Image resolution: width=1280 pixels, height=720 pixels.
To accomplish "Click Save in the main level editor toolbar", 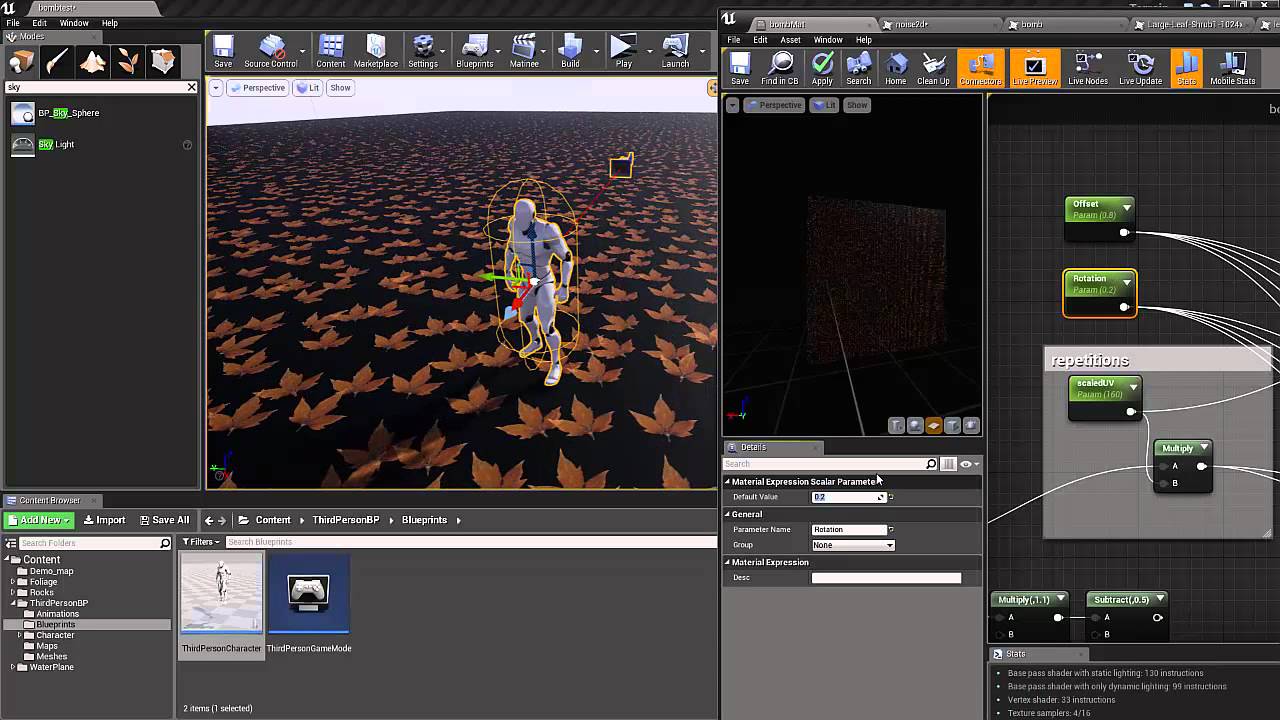I will click(x=223, y=52).
